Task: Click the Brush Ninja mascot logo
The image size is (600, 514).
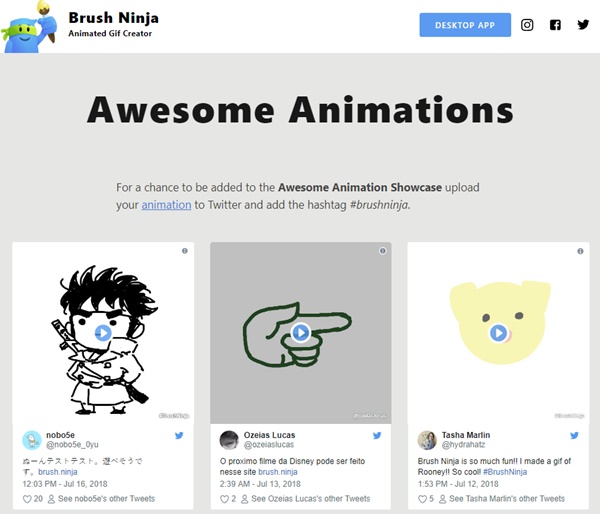Action: pos(29,27)
